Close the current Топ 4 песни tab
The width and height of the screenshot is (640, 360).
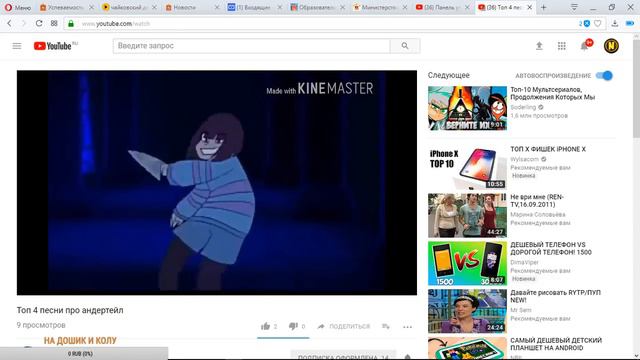point(529,7)
